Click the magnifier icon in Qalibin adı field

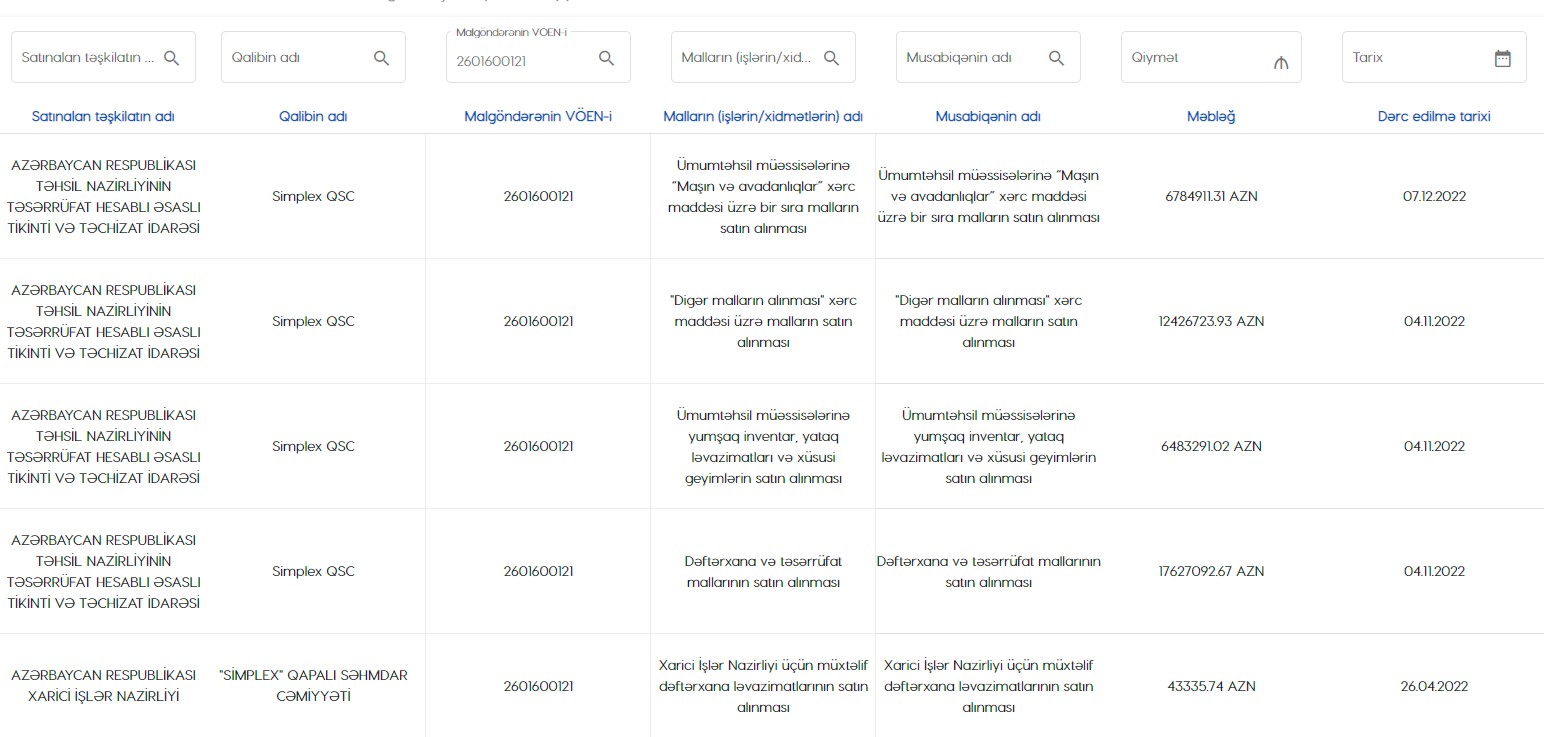(x=381, y=58)
